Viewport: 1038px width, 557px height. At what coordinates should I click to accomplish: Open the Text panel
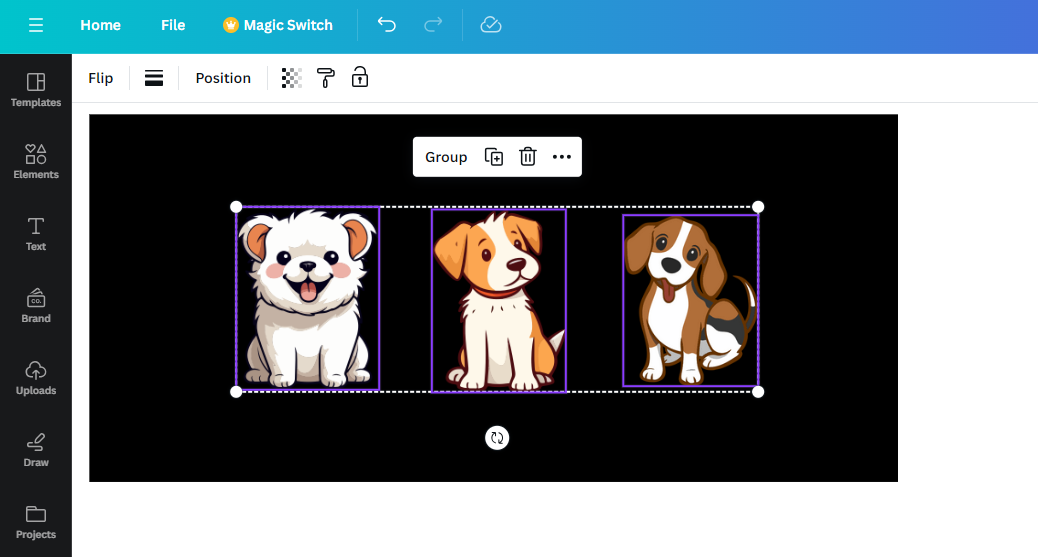pyautogui.click(x=36, y=234)
